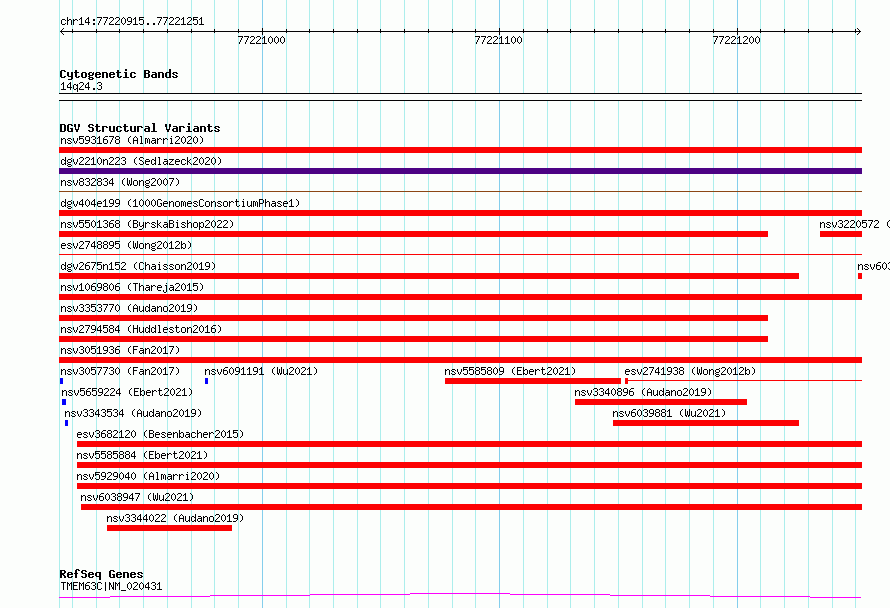This screenshot has width=890, height=608.
Task: Click the nsv5931678 (Almarri2020) variant label
Action: point(132,140)
